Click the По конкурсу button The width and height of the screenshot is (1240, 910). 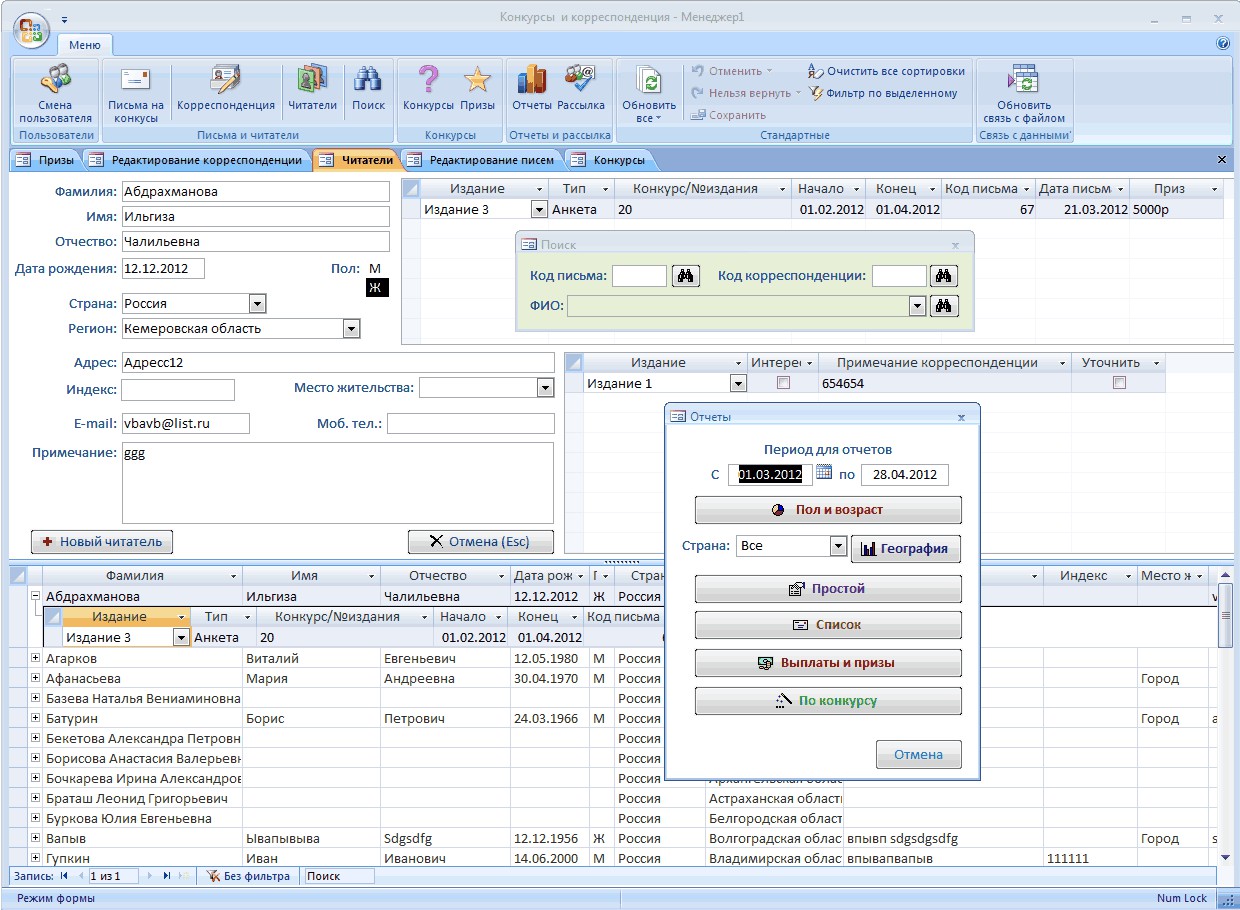click(x=828, y=701)
